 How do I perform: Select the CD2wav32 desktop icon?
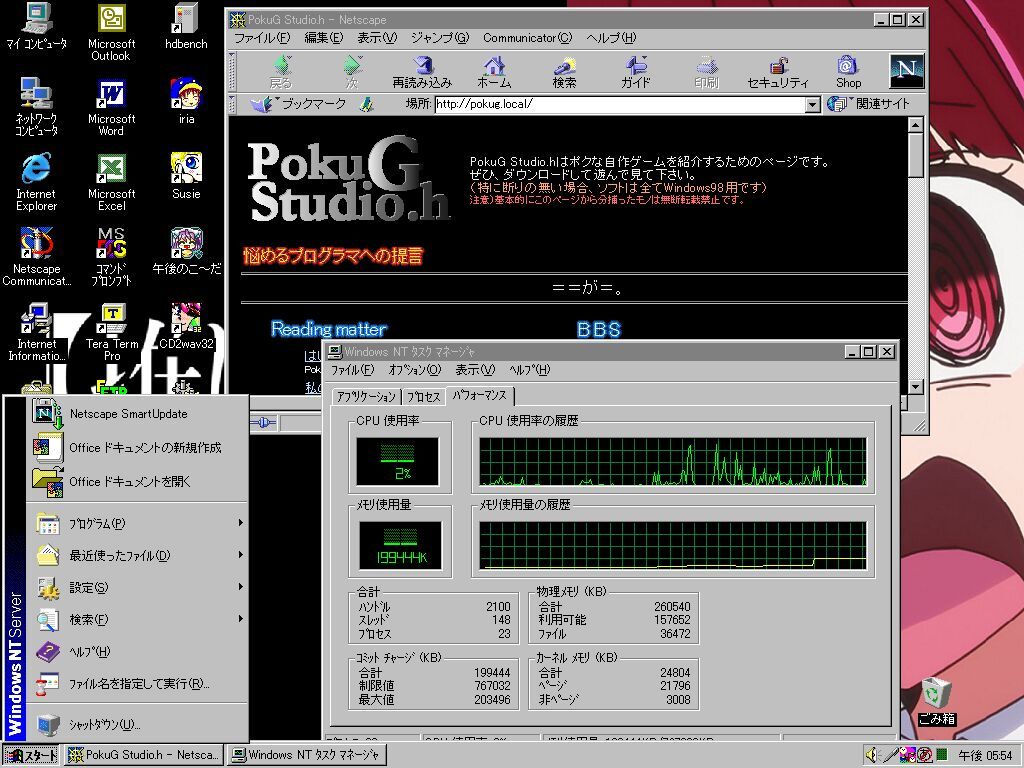coord(186,326)
